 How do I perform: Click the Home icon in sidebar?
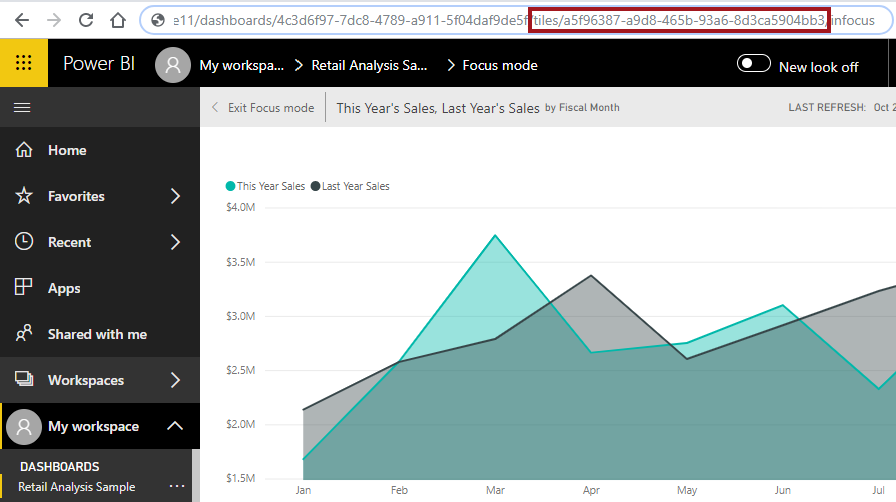coord(25,150)
